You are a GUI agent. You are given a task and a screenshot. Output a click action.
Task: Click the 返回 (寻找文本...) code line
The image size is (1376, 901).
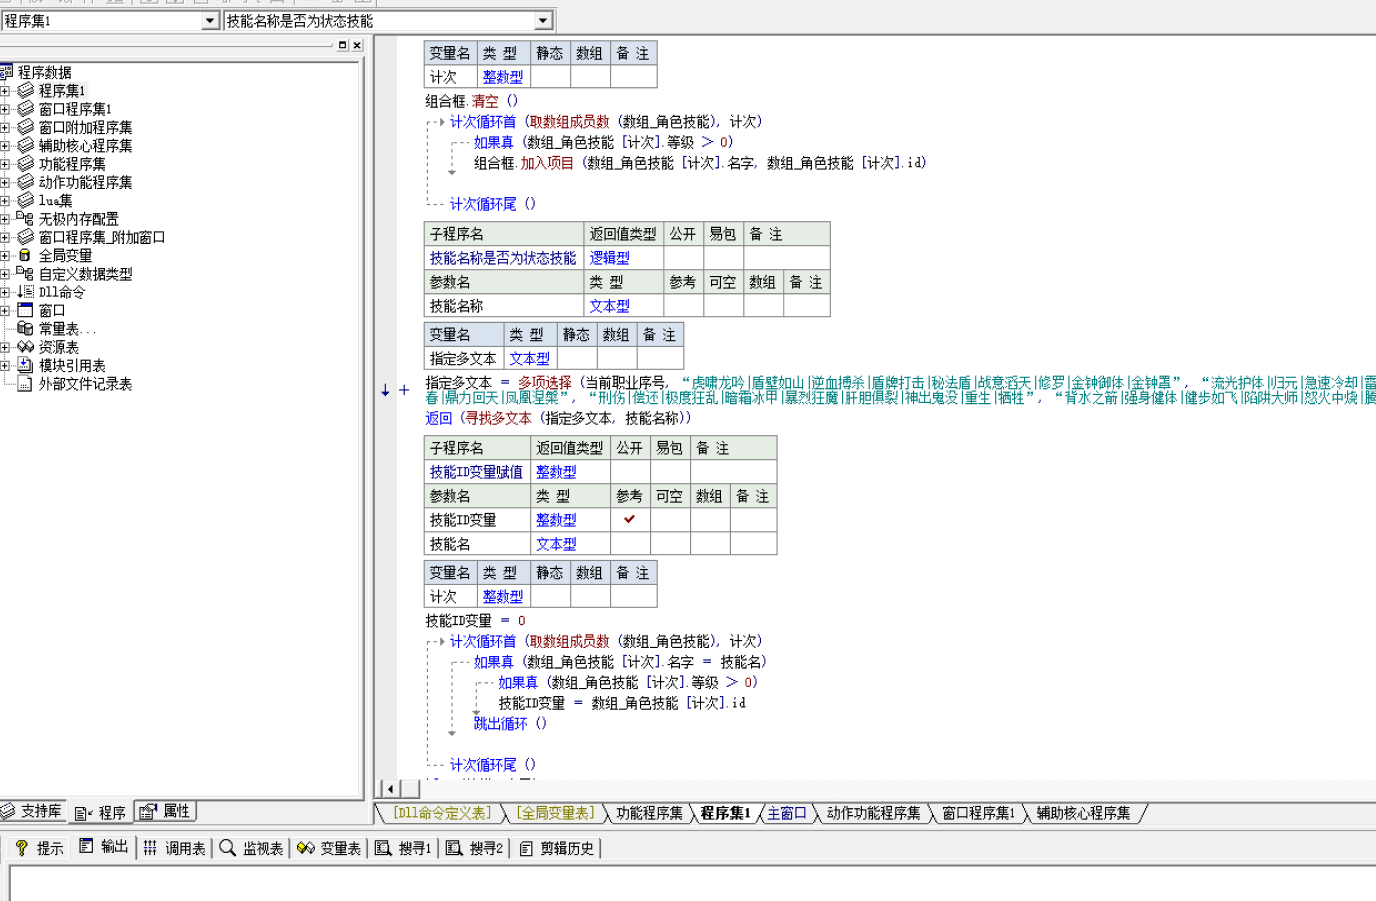(x=558, y=418)
